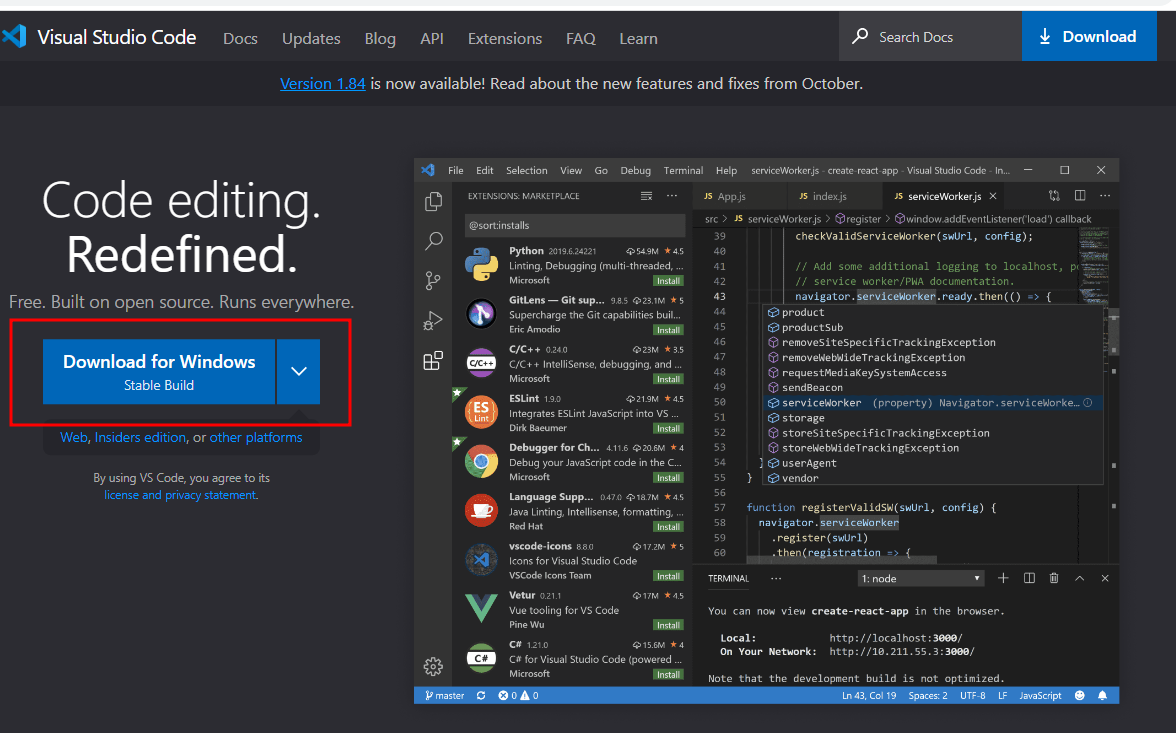Image resolution: width=1176 pixels, height=733 pixels.
Task: Select sendBeacon suggestion in autocomplete list
Action: 934,388
